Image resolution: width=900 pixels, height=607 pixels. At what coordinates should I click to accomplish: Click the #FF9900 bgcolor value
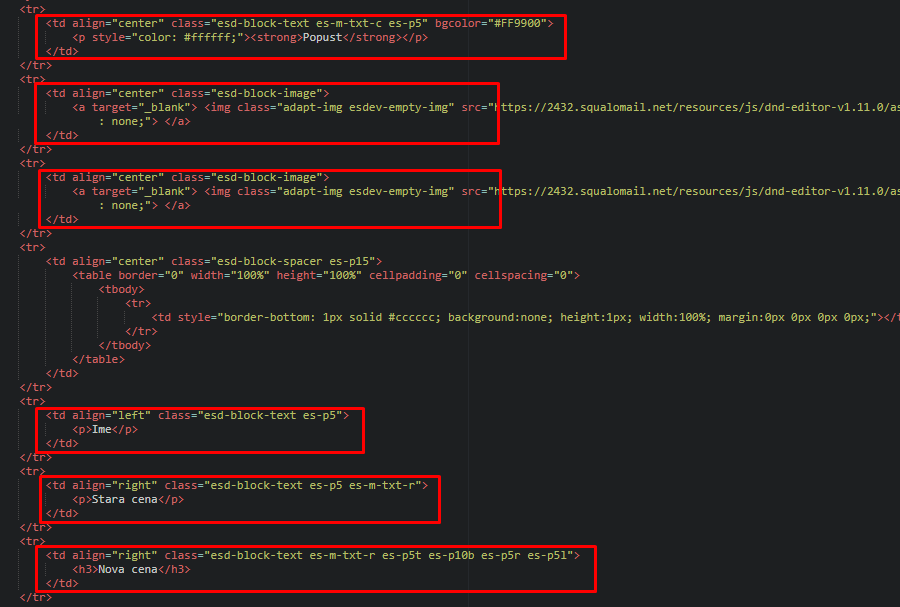(x=515, y=23)
